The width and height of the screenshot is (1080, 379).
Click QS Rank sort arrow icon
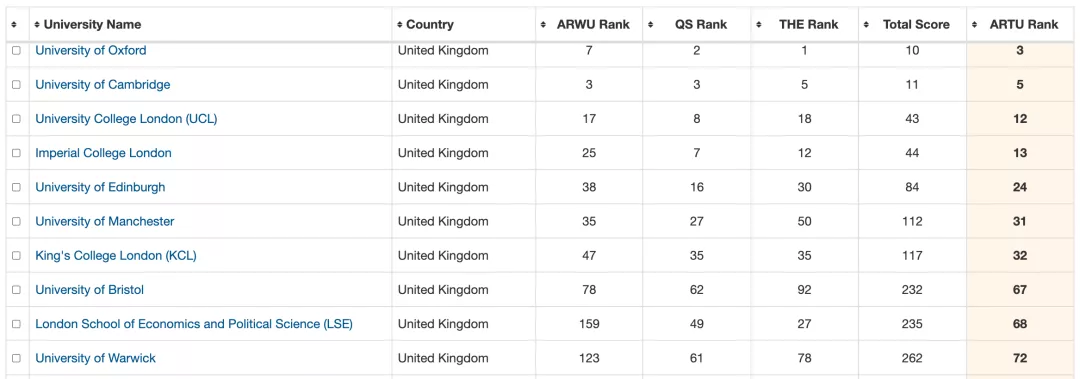(651, 25)
